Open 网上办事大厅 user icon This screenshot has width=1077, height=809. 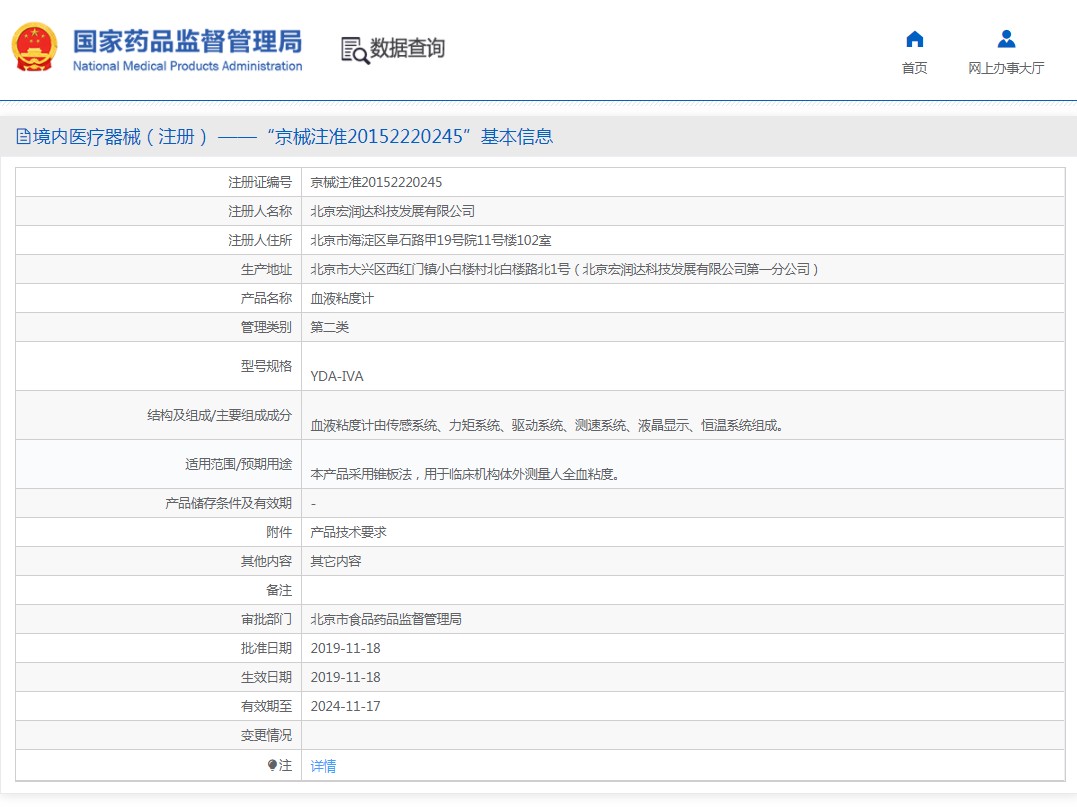click(x=1006, y=39)
